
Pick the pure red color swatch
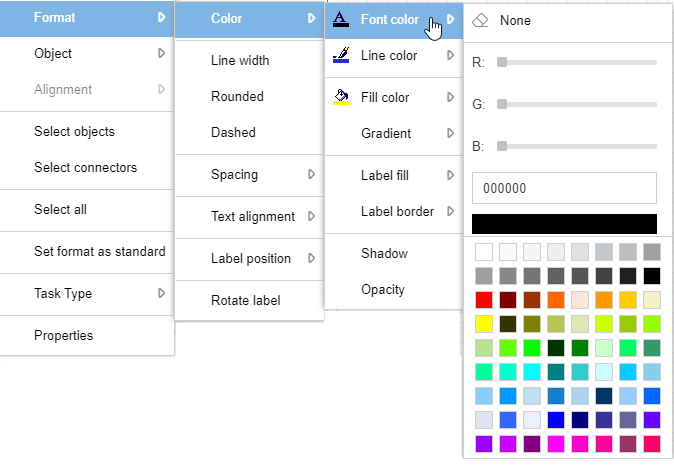pos(484,299)
